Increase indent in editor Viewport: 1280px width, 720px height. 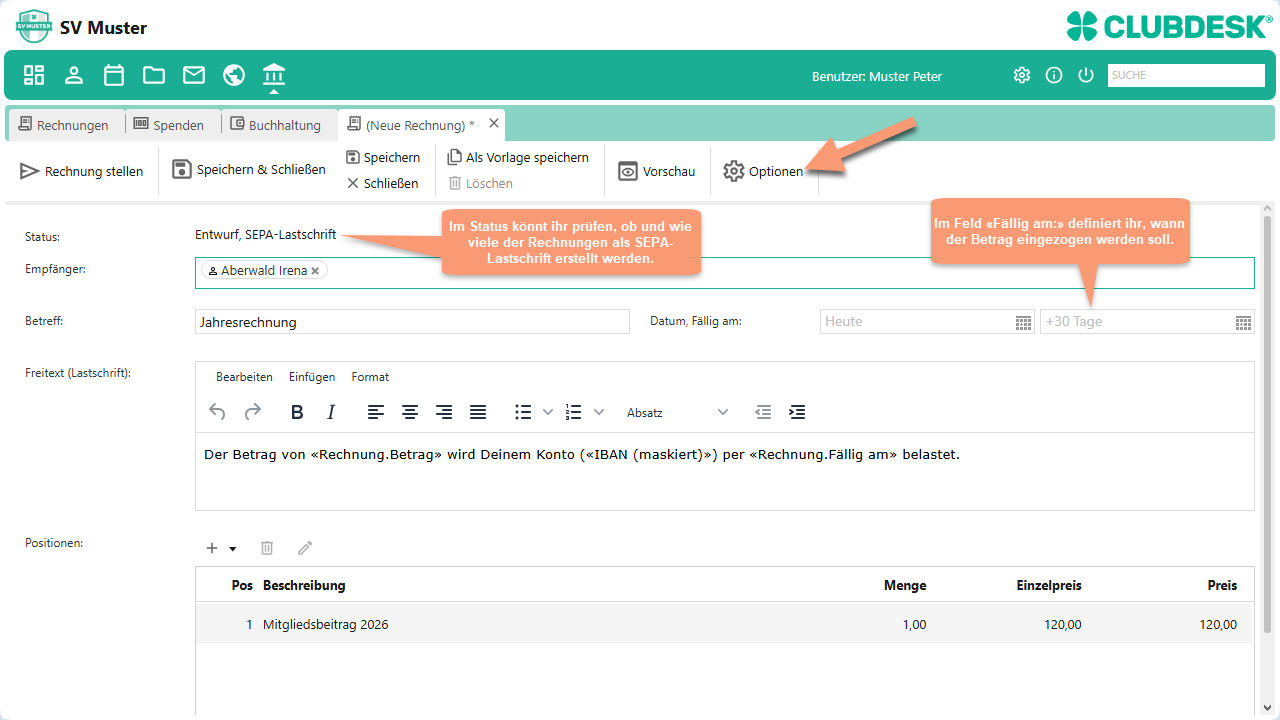coord(797,412)
